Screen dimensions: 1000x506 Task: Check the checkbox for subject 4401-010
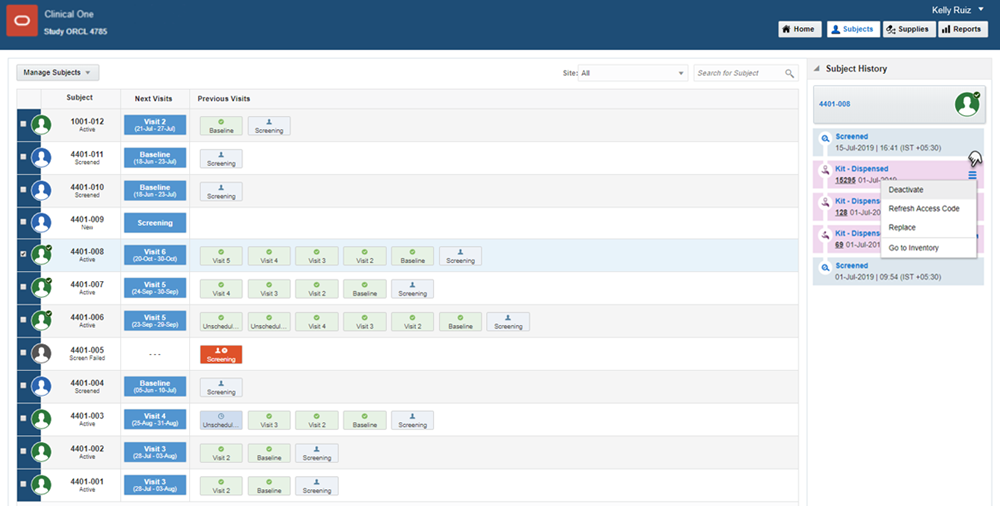click(24, 190)
